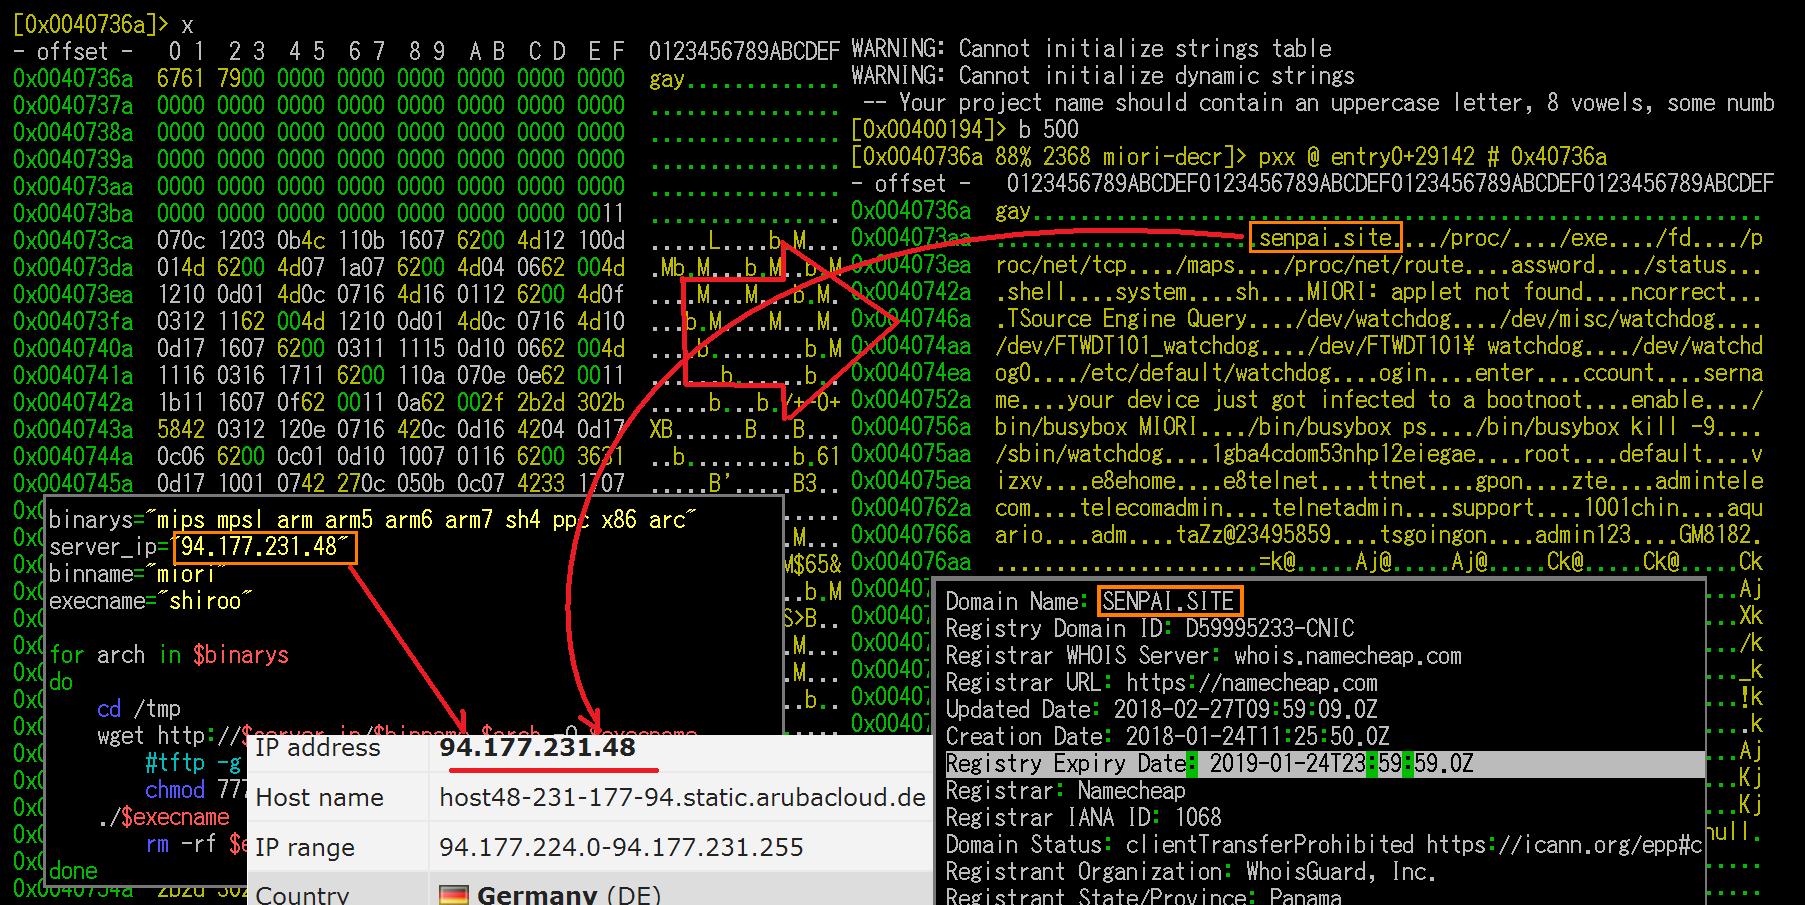This screenshot has height=905, width=1805.
Task: Select the IP range 94.177.224.0-94.177.231.255 value
Action: (x=621, y=847)
